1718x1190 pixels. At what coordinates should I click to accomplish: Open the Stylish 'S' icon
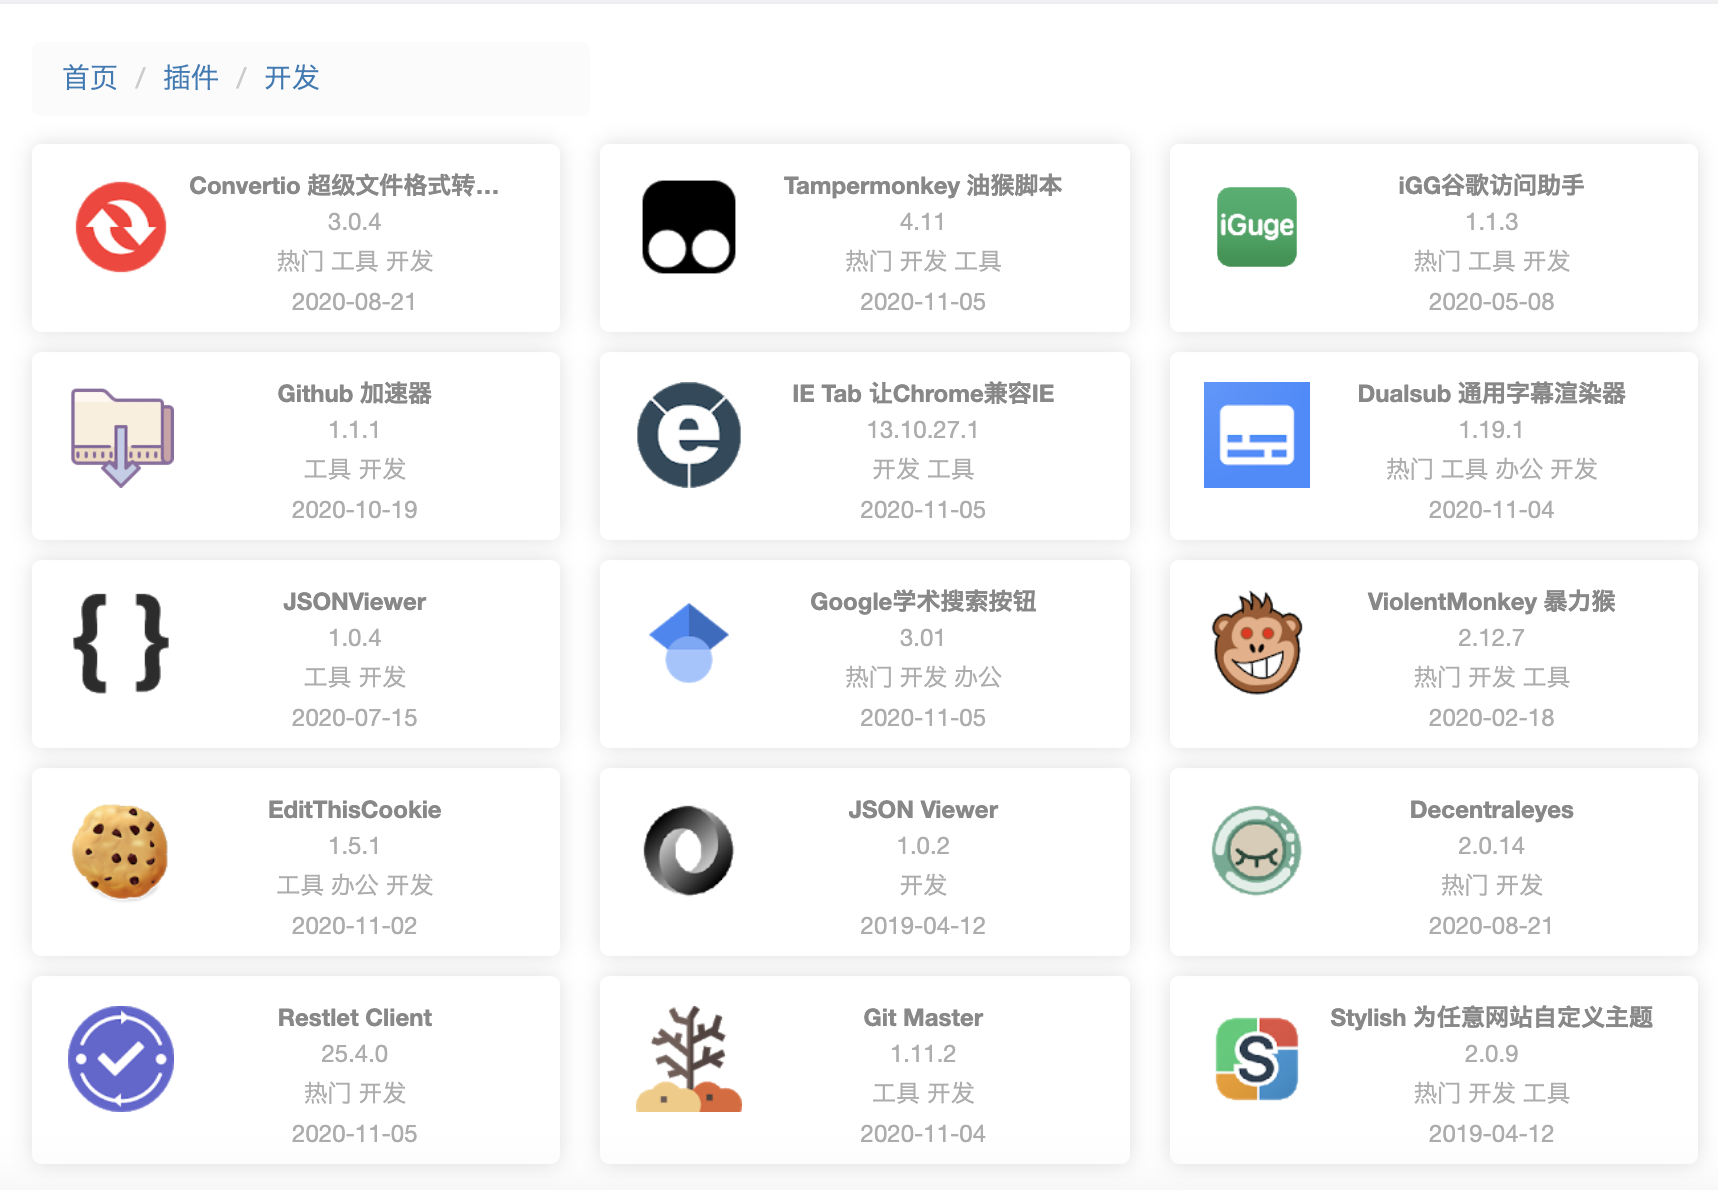1257,1059
